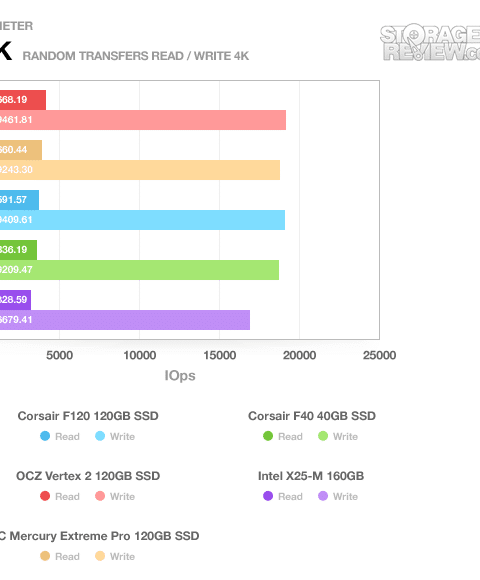Screen dimensions: 480x580
Task: Click the light orange bar labeled 243.30
Action: coord(140,170)
